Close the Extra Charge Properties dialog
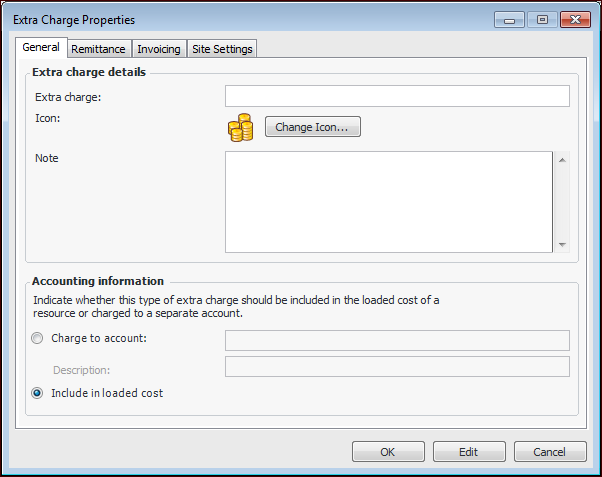Screen dimensions: 602x477 574,19
